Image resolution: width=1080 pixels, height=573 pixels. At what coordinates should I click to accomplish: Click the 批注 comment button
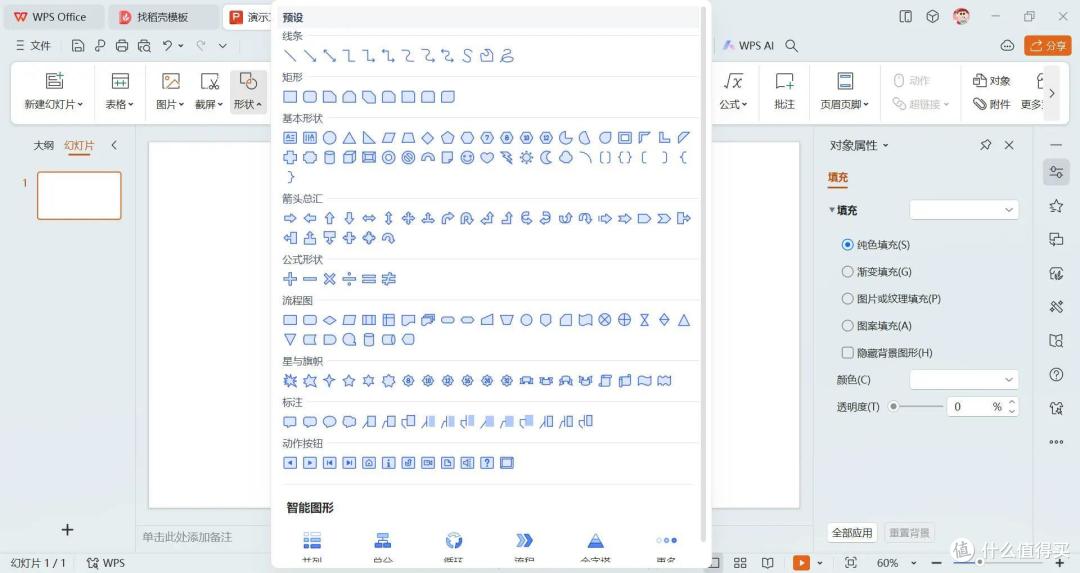(x=785, y=91)
